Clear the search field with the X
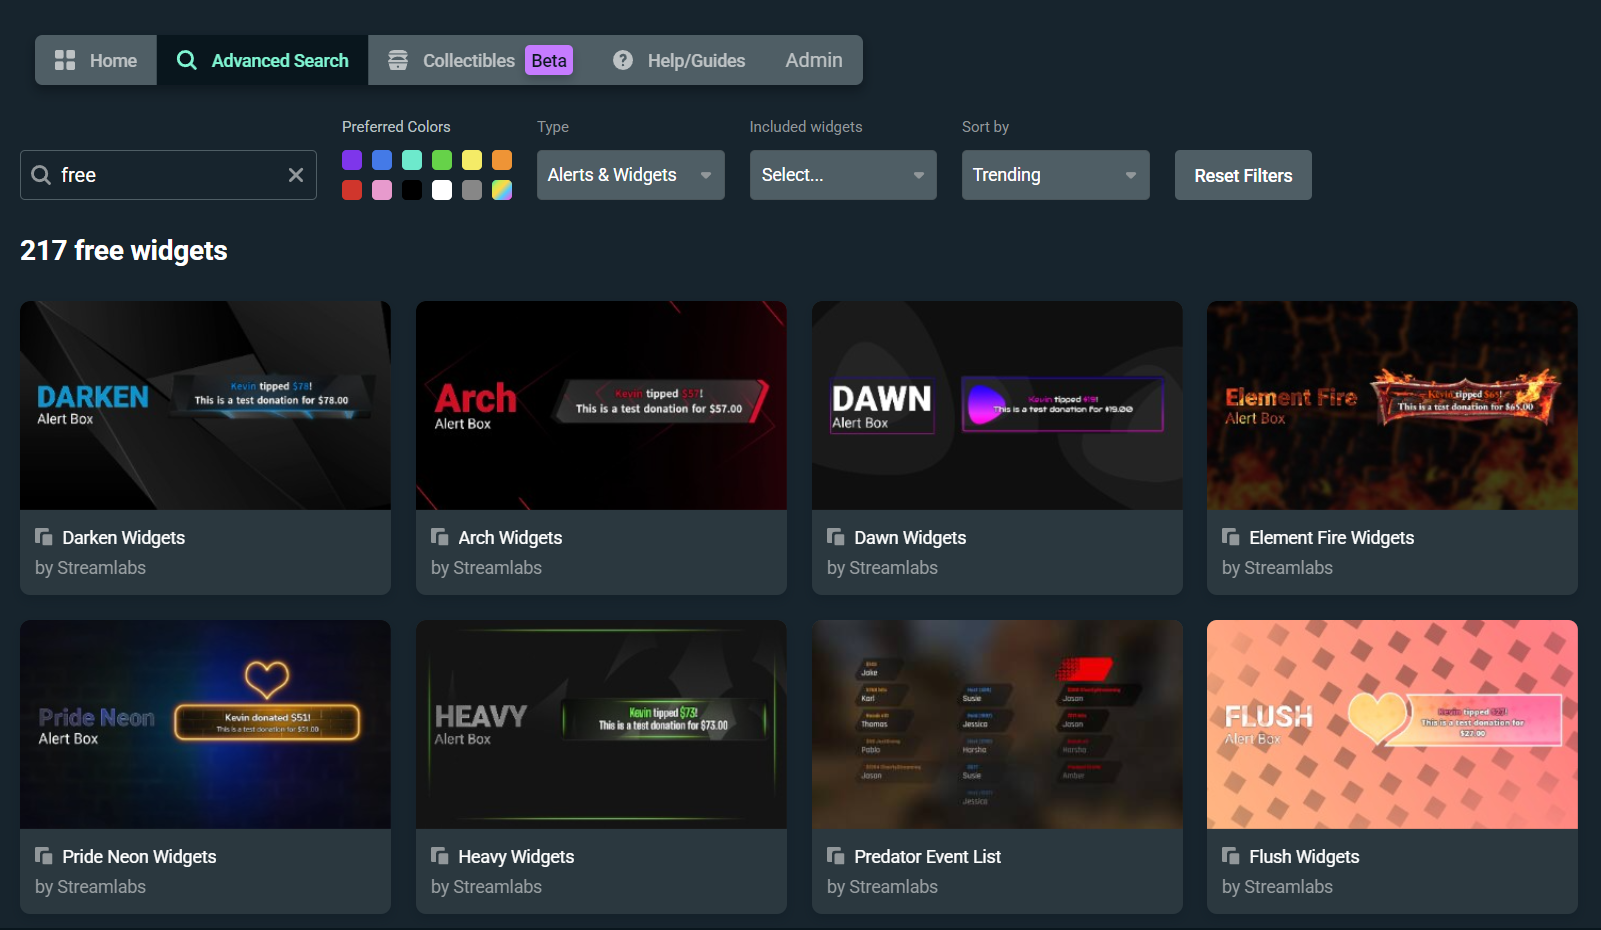 tap(295, 175)
